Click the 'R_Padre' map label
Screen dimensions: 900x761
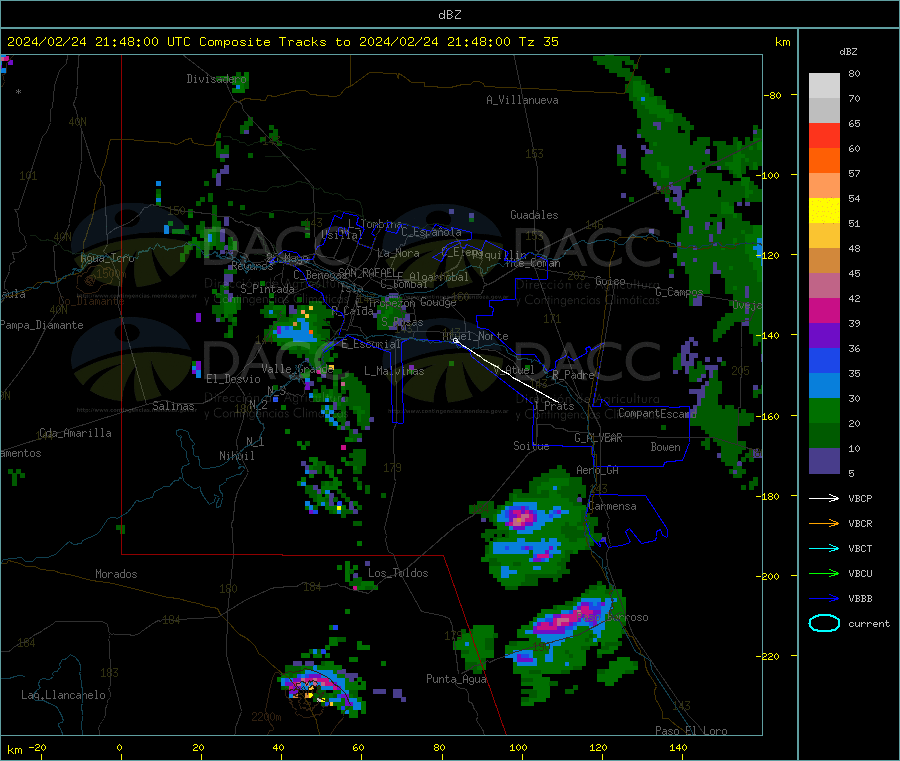point(573,375)
